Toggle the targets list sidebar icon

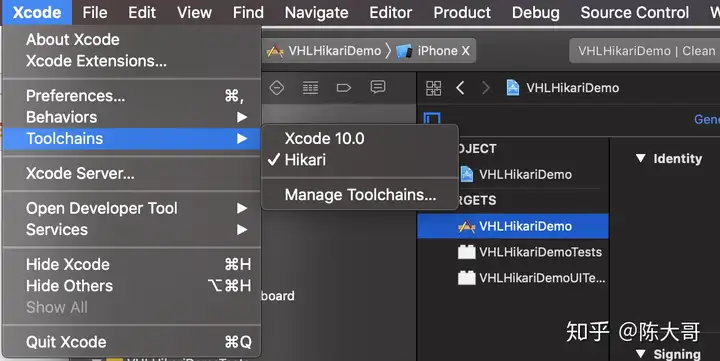pyautogui.click(x=432, y=118)
